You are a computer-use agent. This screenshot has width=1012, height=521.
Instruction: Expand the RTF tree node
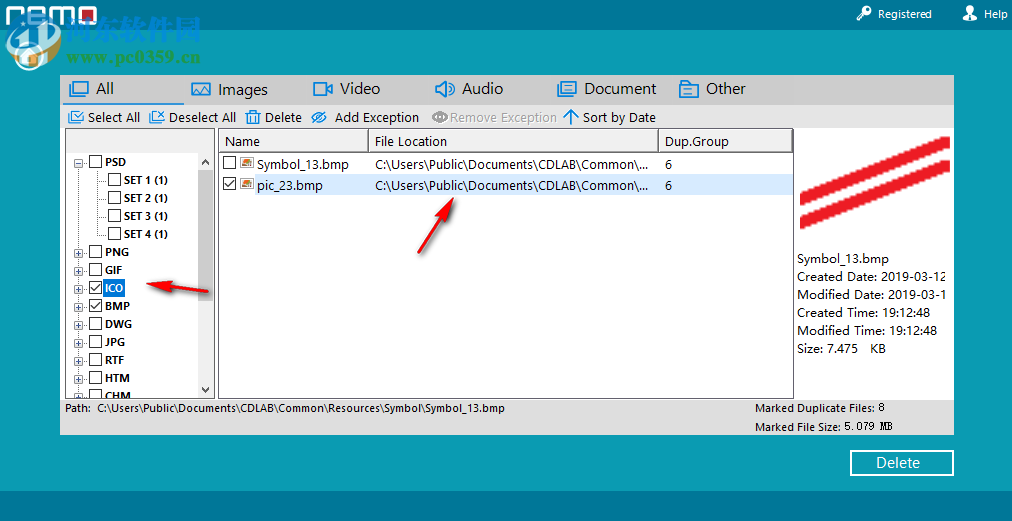pos(79,362)
